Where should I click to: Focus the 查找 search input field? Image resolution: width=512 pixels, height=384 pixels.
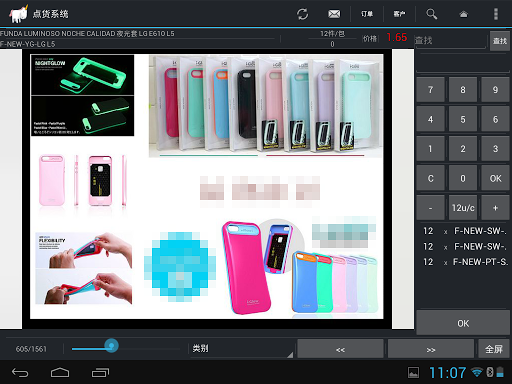(451, 41)
